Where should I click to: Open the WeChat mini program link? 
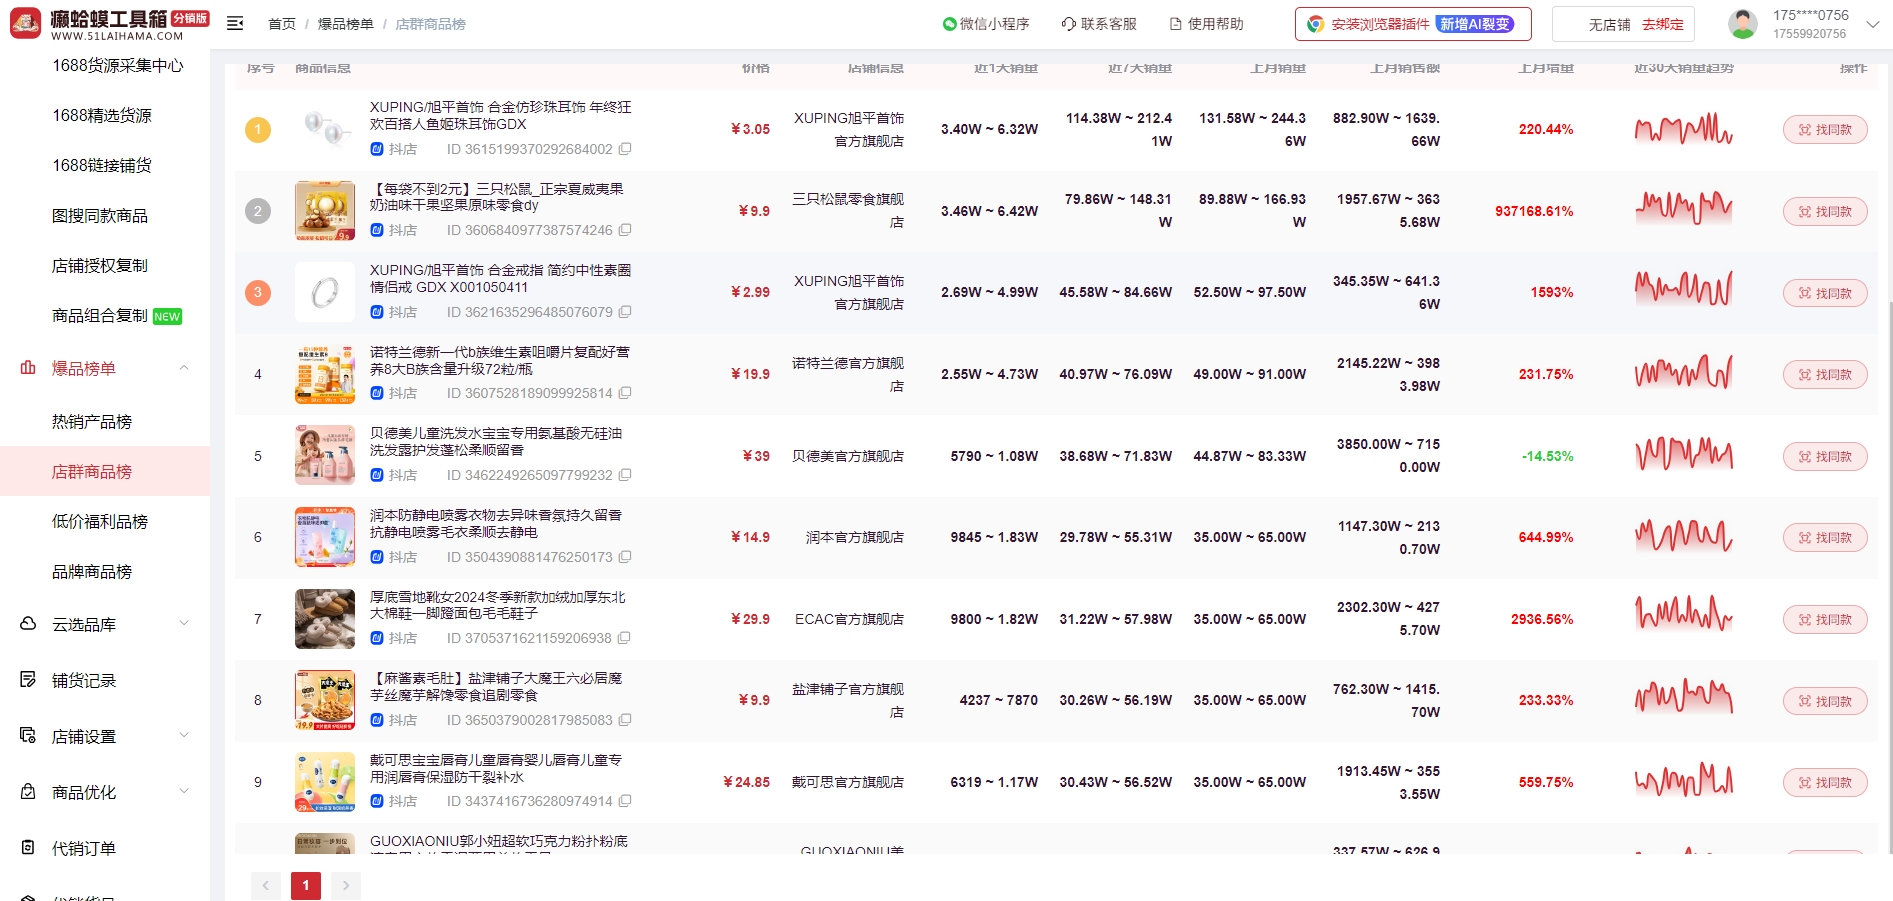986,24
